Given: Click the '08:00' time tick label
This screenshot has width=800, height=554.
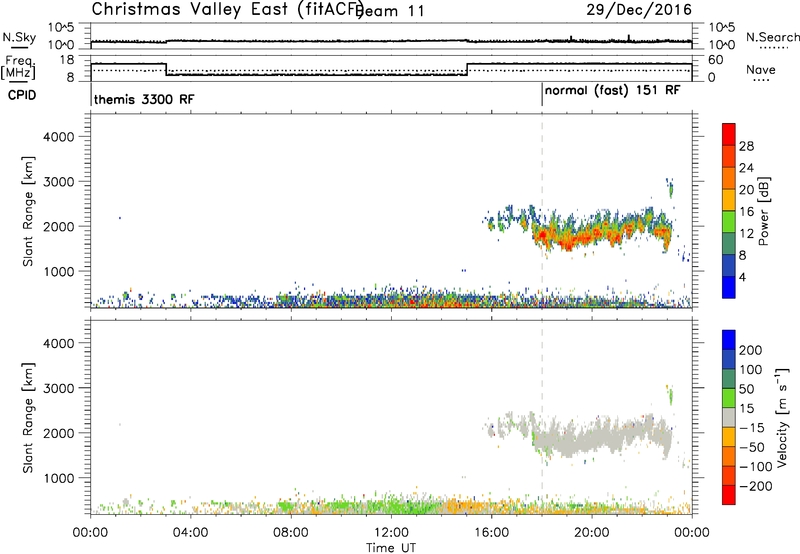Looking at the screenshot, I should (291, 533).
